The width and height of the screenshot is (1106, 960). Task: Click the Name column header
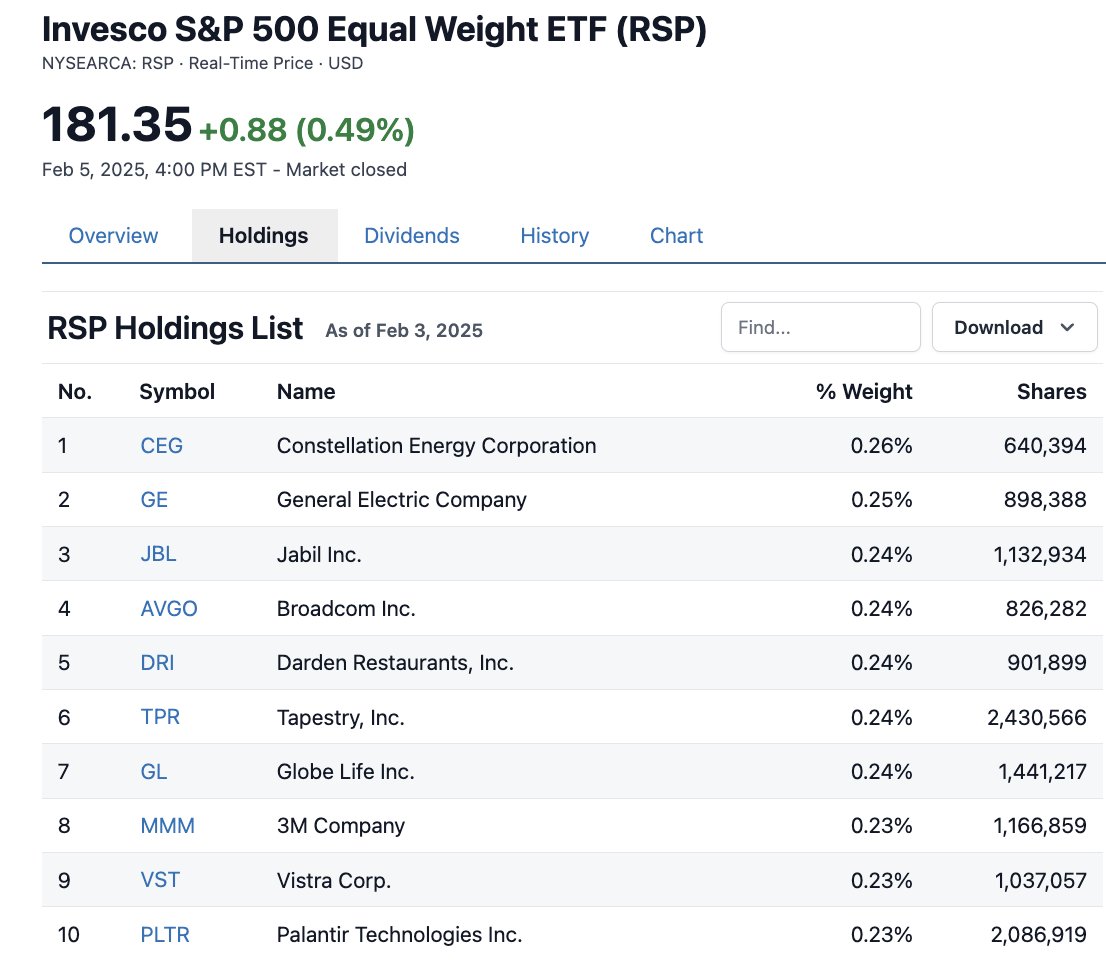coord(306,391)
